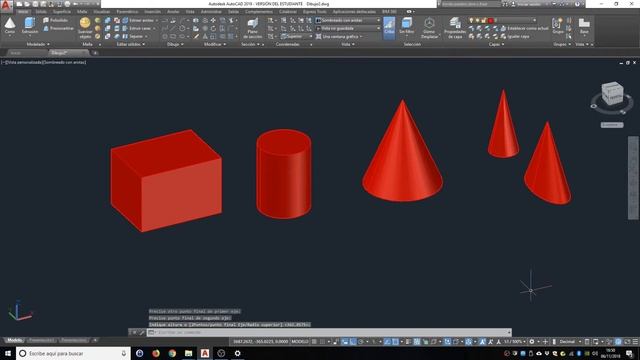Click the Polisólido tool button
The image size is (640, 360).
point(56,20)
